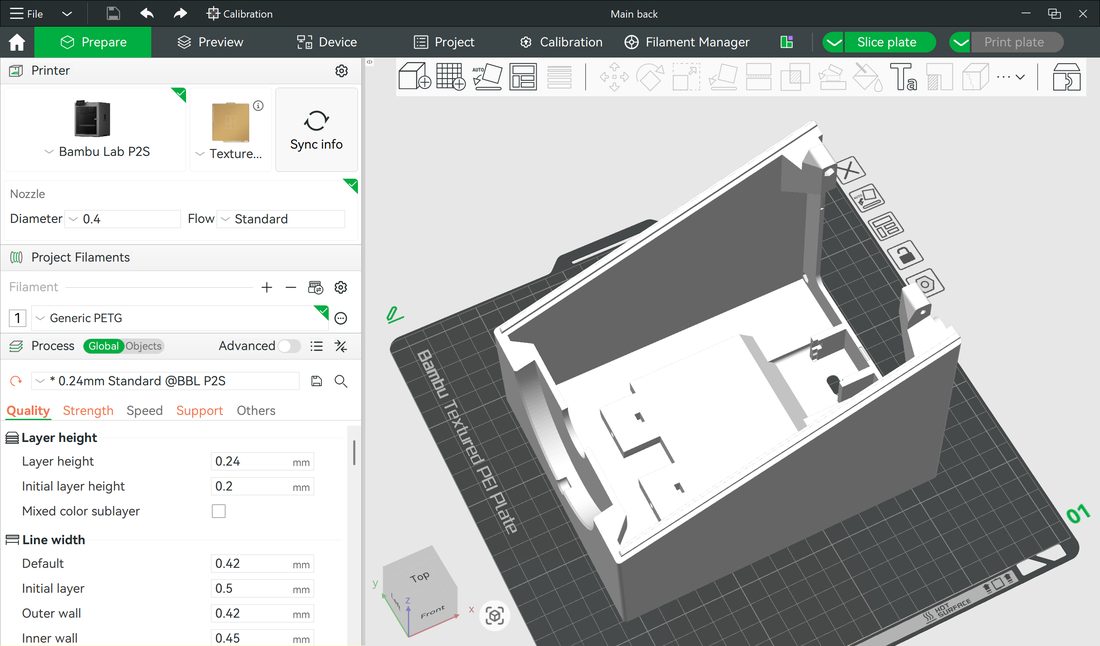Click the Sync info button
This screenshot has height=646, width=1100.
point(316,130)
